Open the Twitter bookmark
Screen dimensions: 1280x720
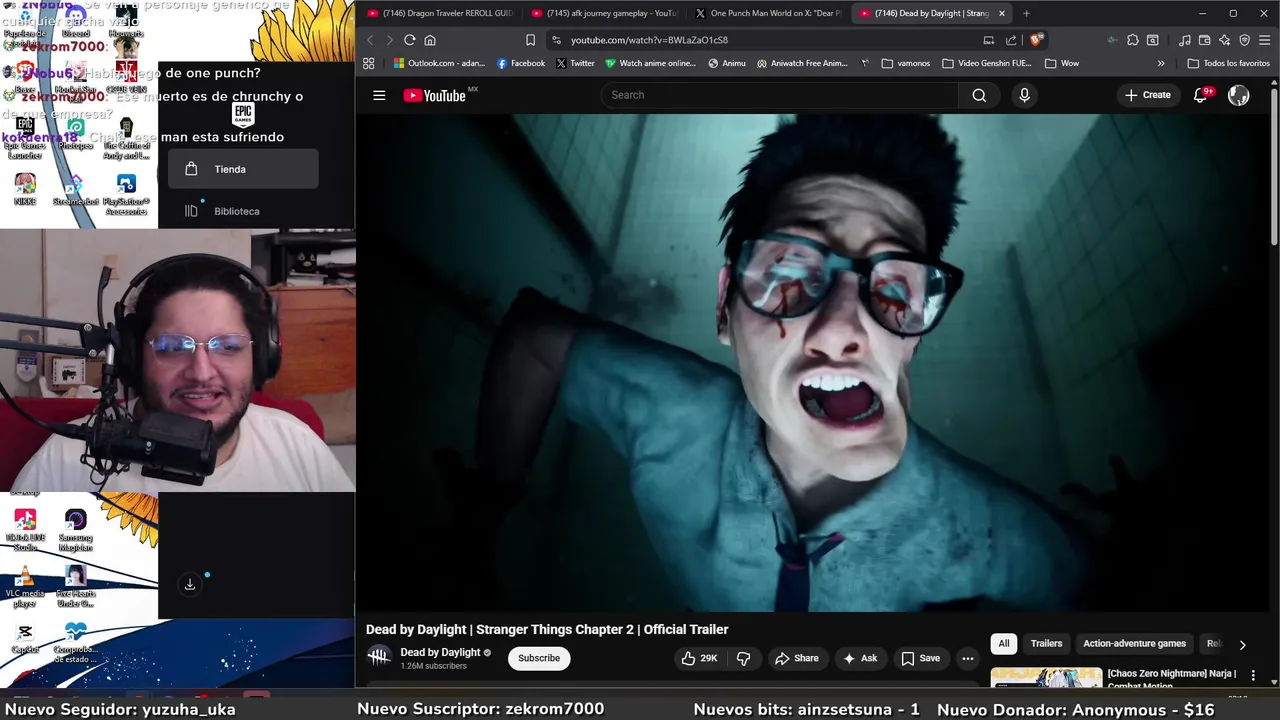point(575,63)
